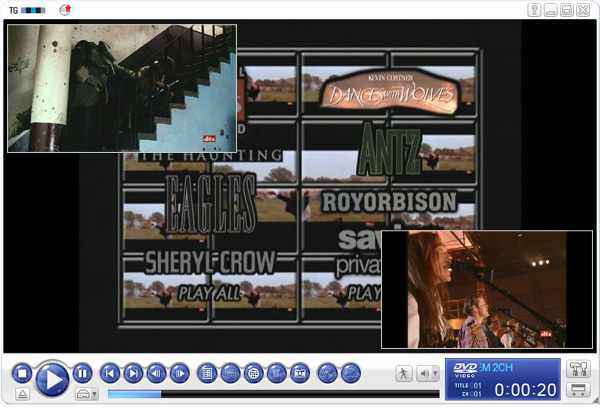The height and width of the screenshot is (409, 600).
Task: Open Help with the question mark button
Action: 534,10
